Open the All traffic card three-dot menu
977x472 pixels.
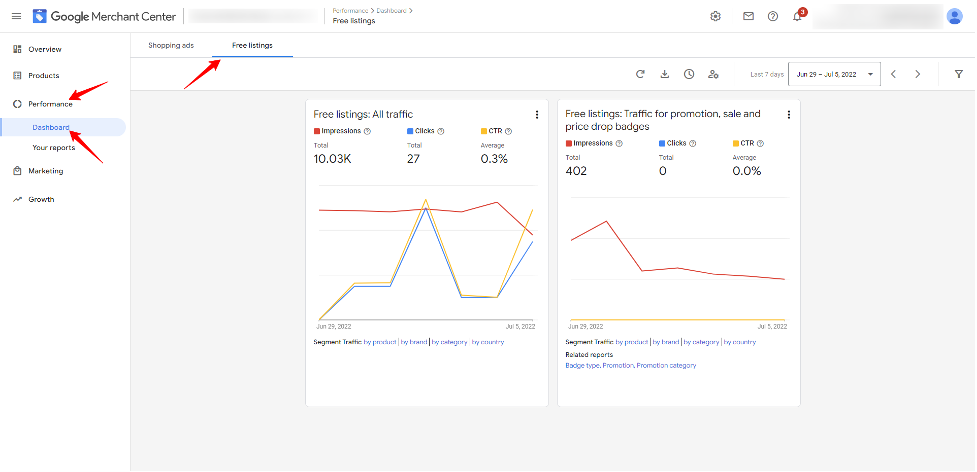pos(536,115)
